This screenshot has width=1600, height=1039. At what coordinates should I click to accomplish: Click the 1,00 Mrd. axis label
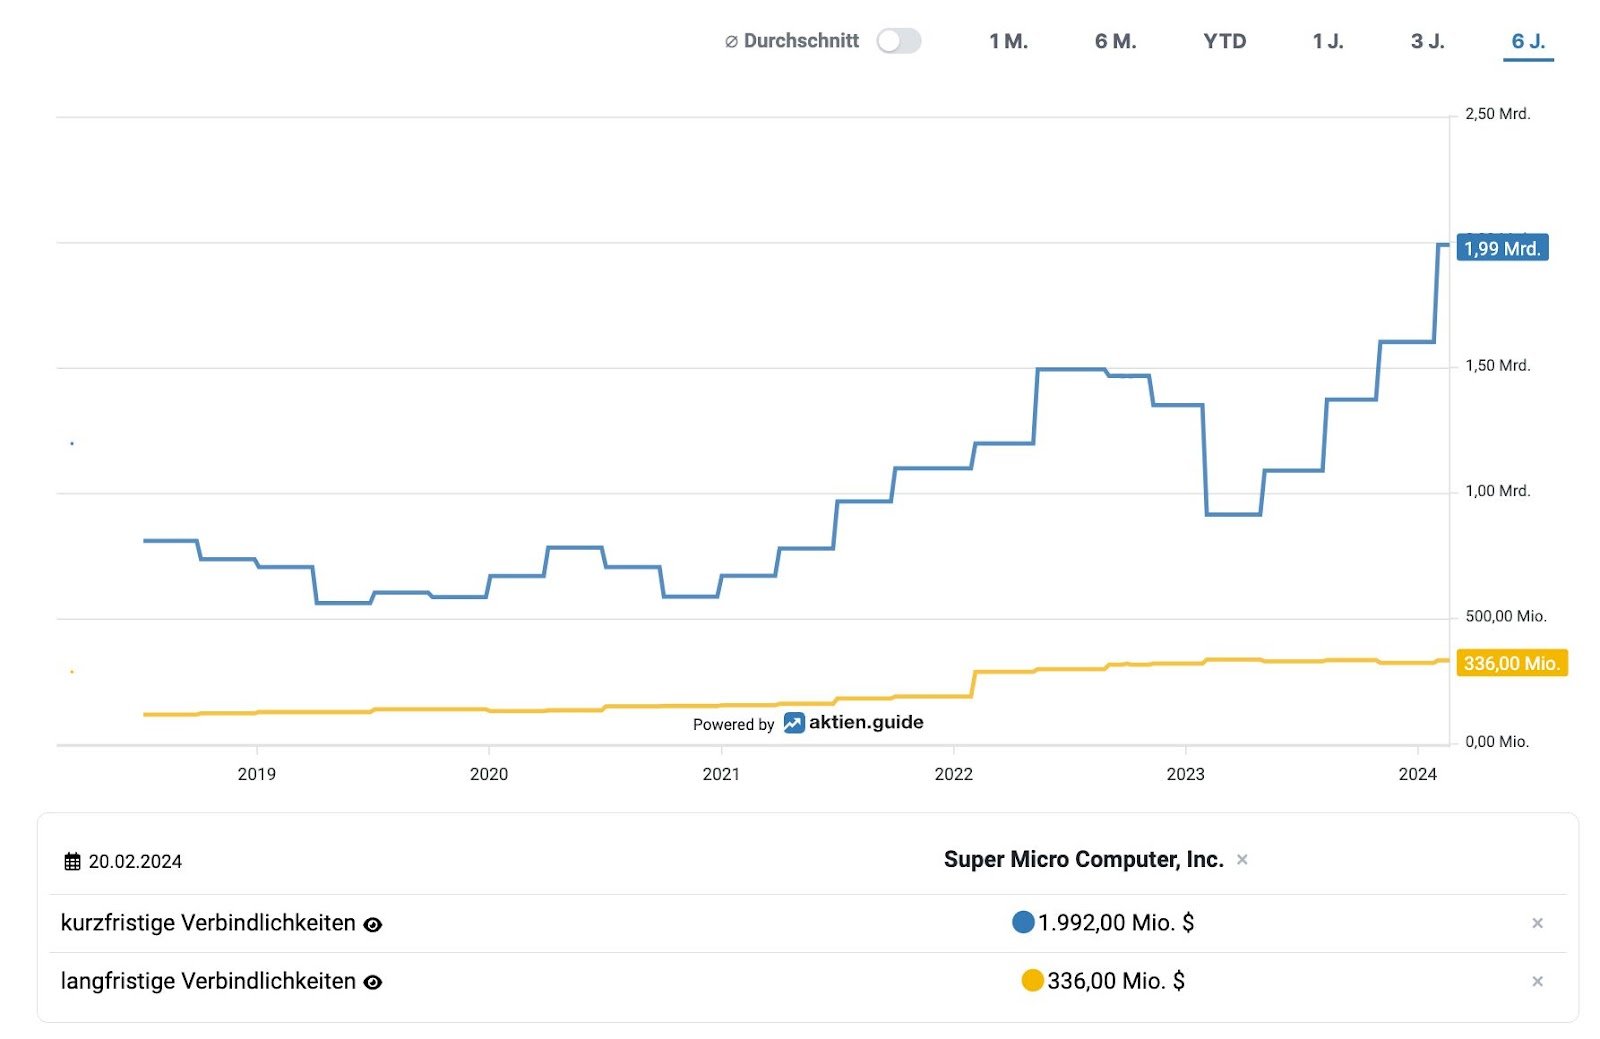[1497, 491]
